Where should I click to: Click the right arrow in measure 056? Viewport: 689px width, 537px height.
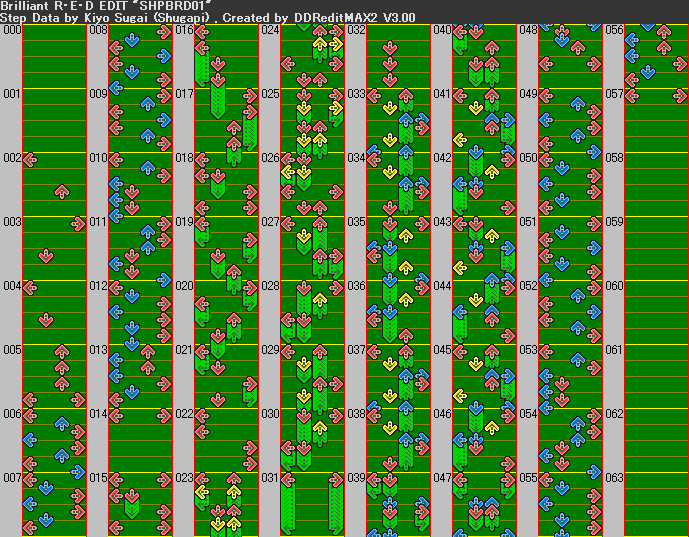tap(680, 64)
